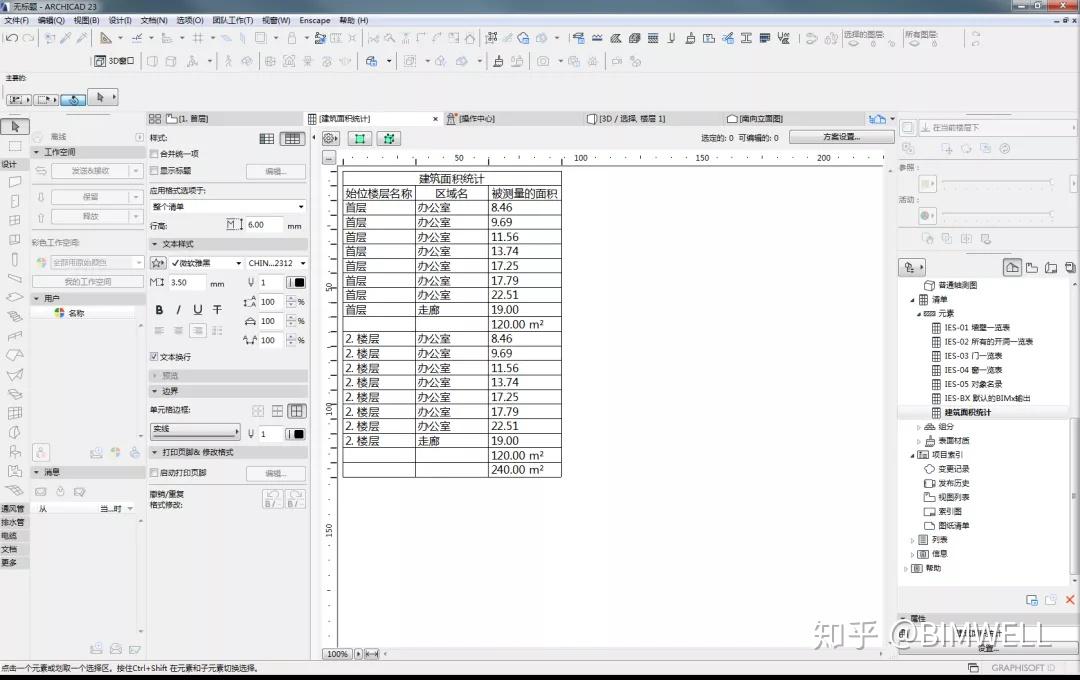Click the 行高 row height input field
Image resolution: width=1080 pixels, height=680 pixels.
[264, 225]
